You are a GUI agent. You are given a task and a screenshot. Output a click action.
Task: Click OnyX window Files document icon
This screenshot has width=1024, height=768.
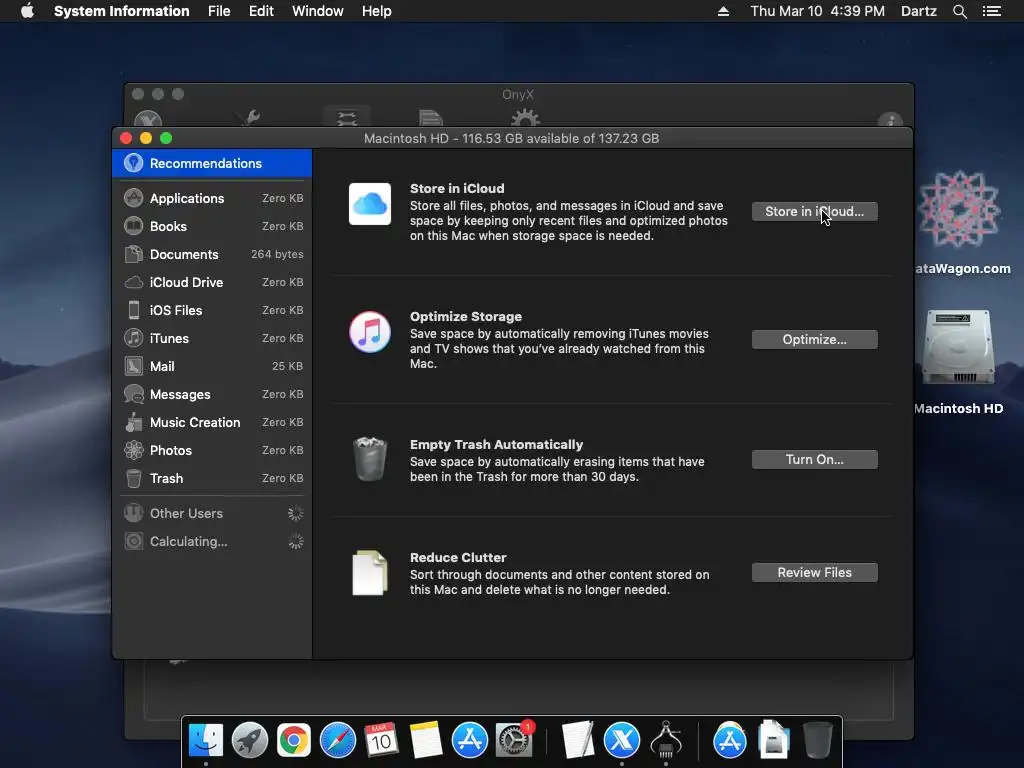pos(430,118)
